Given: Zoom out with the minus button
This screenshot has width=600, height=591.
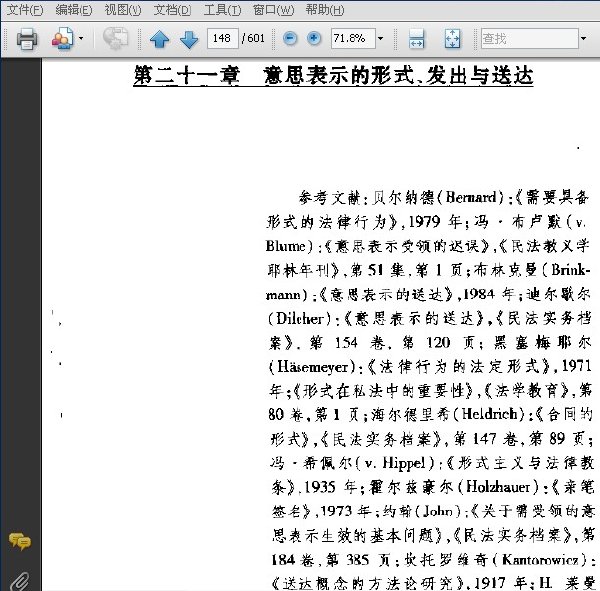Looking at the screenshot, I should 290,38.
